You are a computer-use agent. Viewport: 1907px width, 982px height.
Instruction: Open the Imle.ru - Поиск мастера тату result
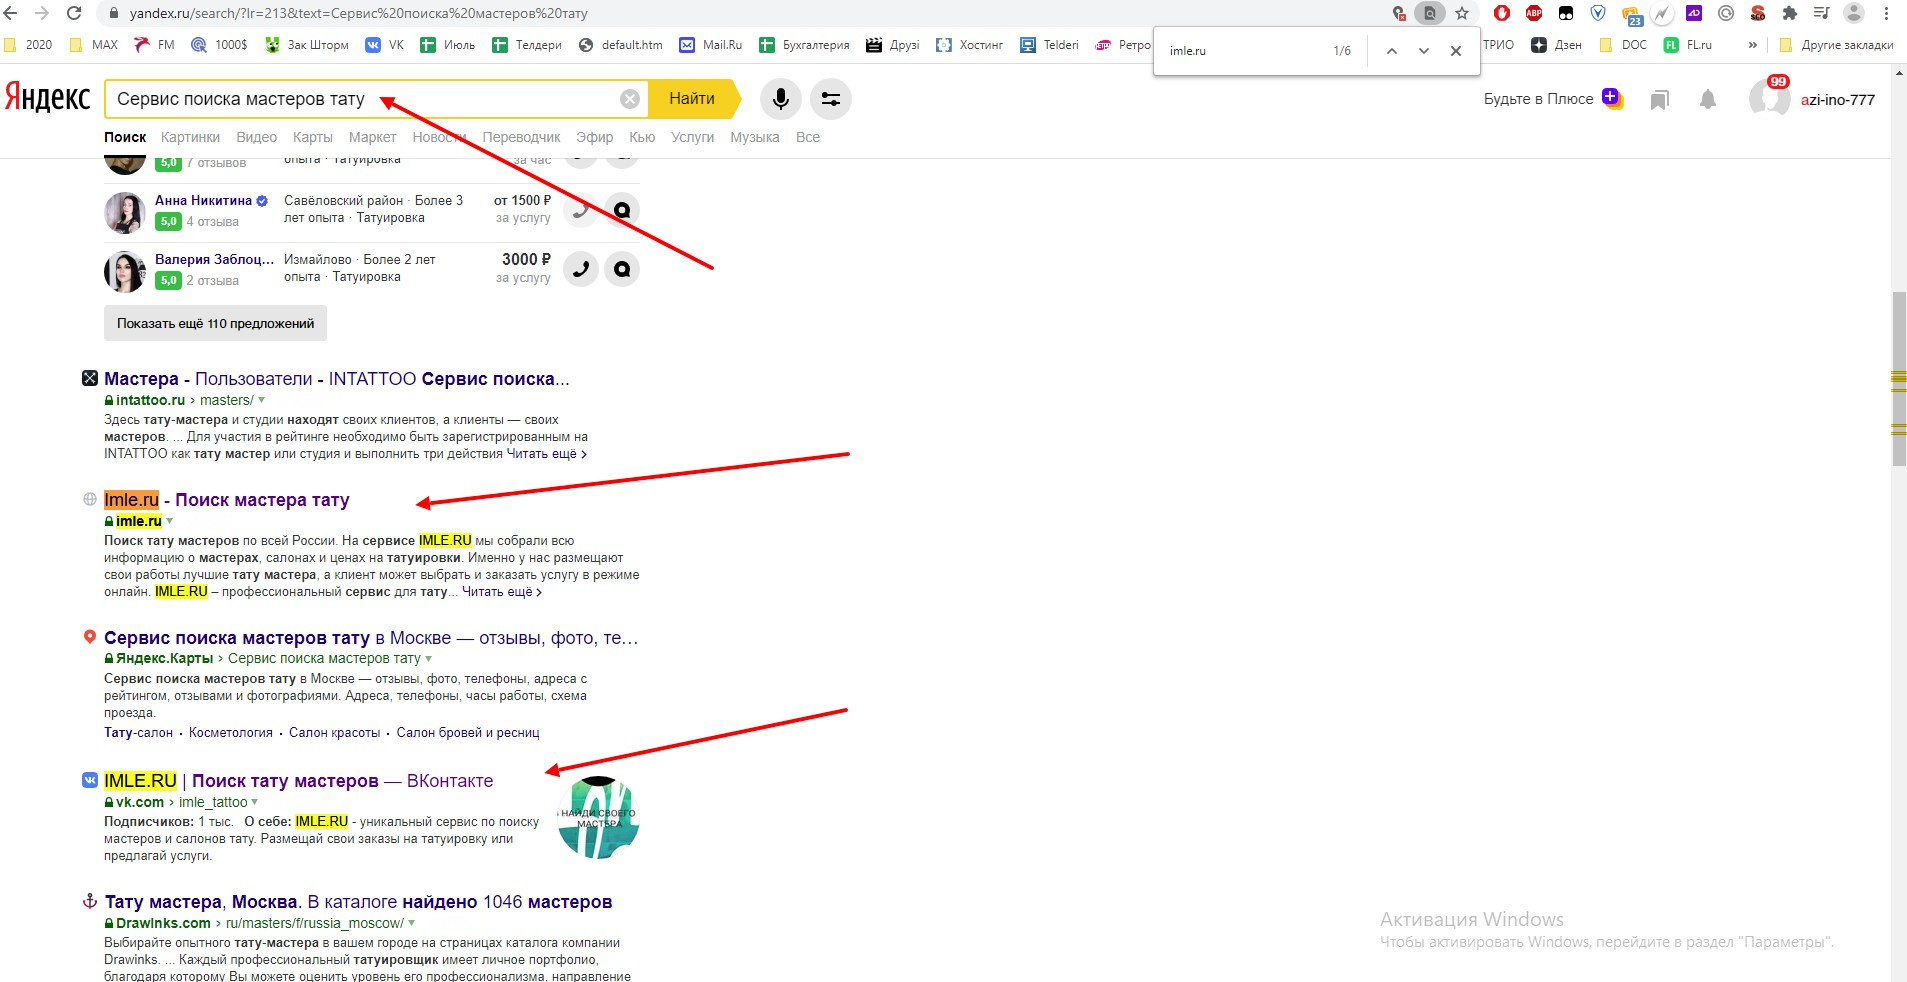[x=227, y=500]
